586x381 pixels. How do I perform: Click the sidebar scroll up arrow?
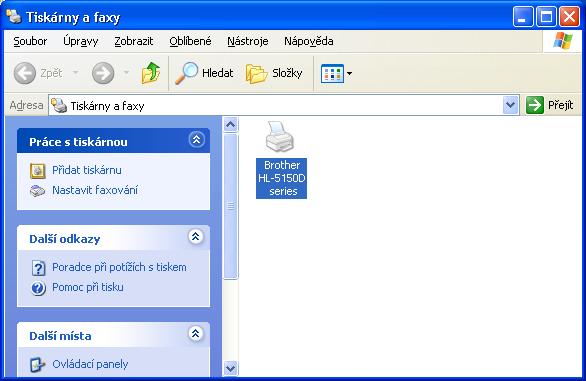[231, 125]
